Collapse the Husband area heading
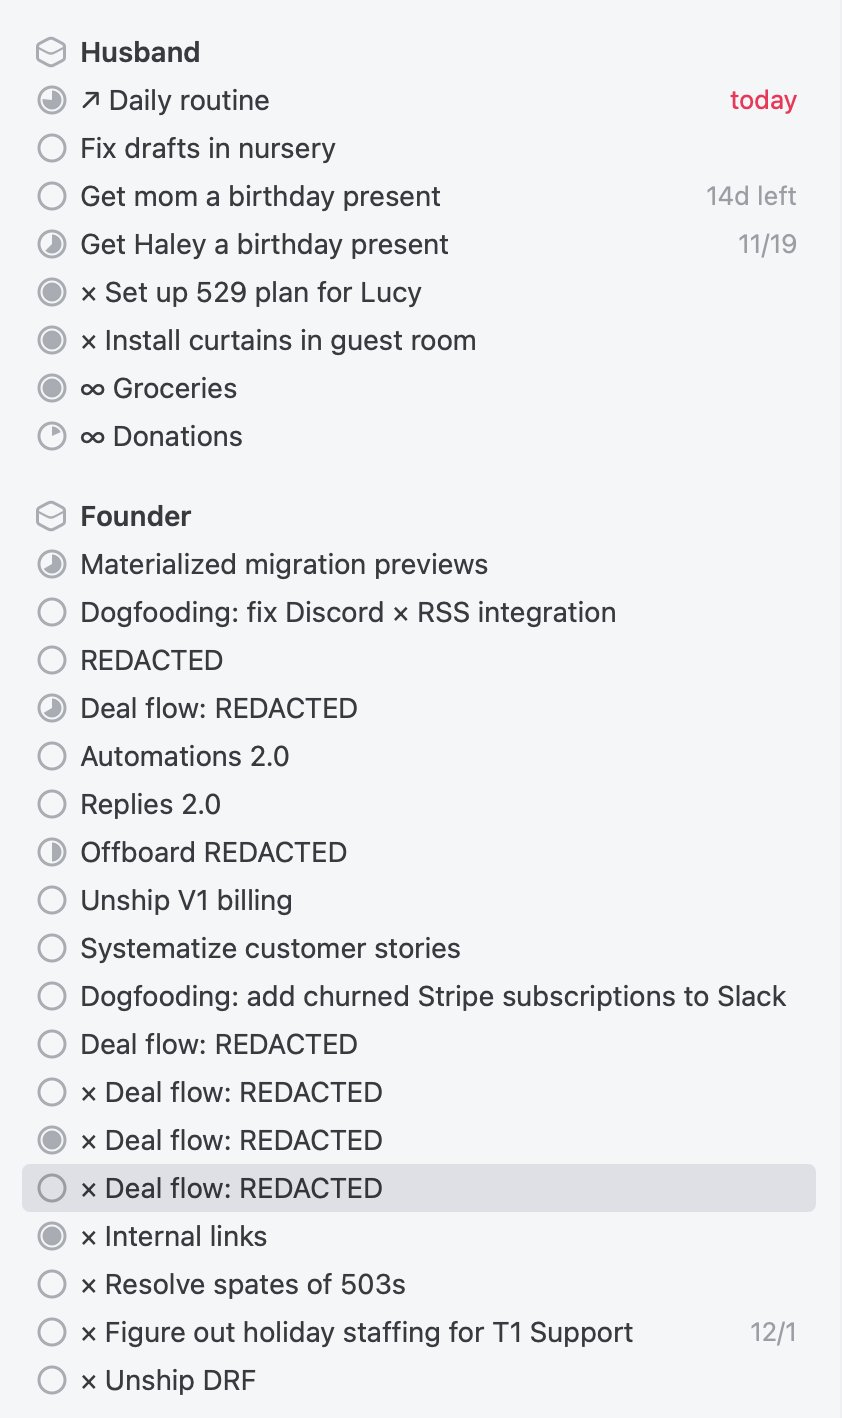Viewport: 842px width, 1418px height. click(x=140, y=52)
